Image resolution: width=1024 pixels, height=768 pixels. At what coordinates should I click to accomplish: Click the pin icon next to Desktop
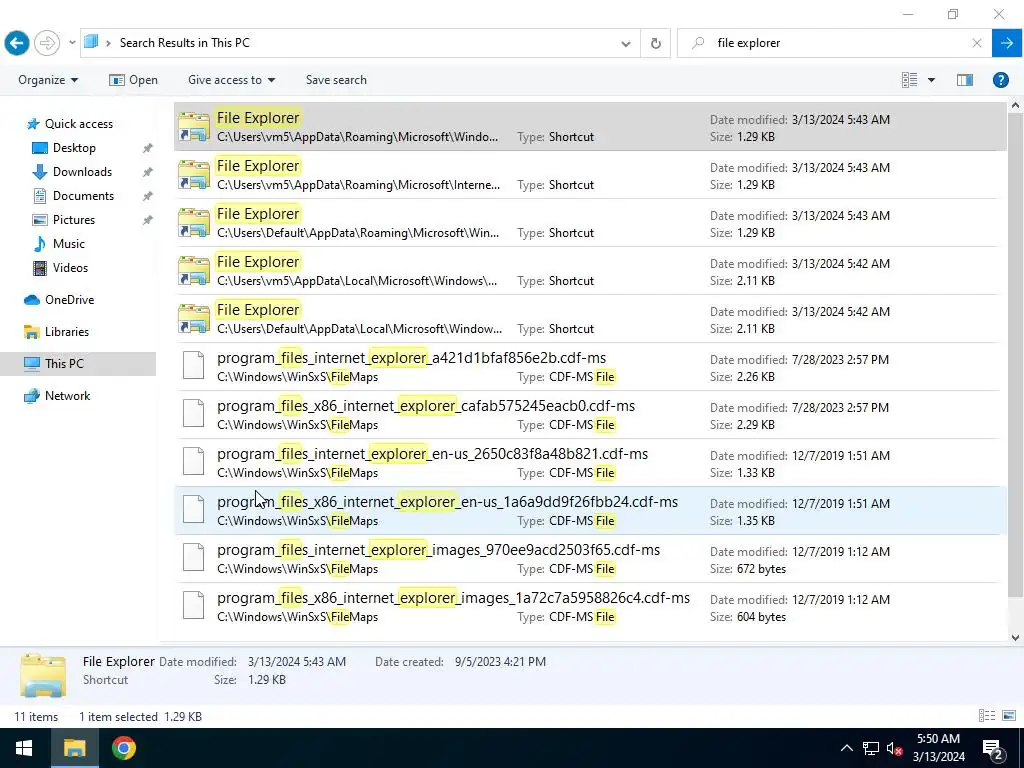(x=148, y=148)
